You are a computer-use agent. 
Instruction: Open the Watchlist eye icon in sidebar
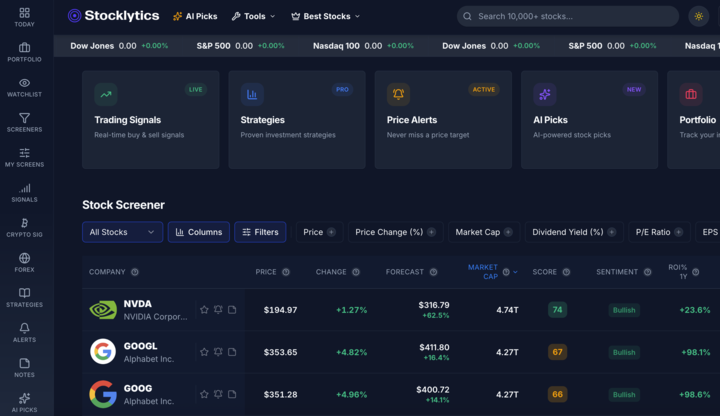pos(24,87)
